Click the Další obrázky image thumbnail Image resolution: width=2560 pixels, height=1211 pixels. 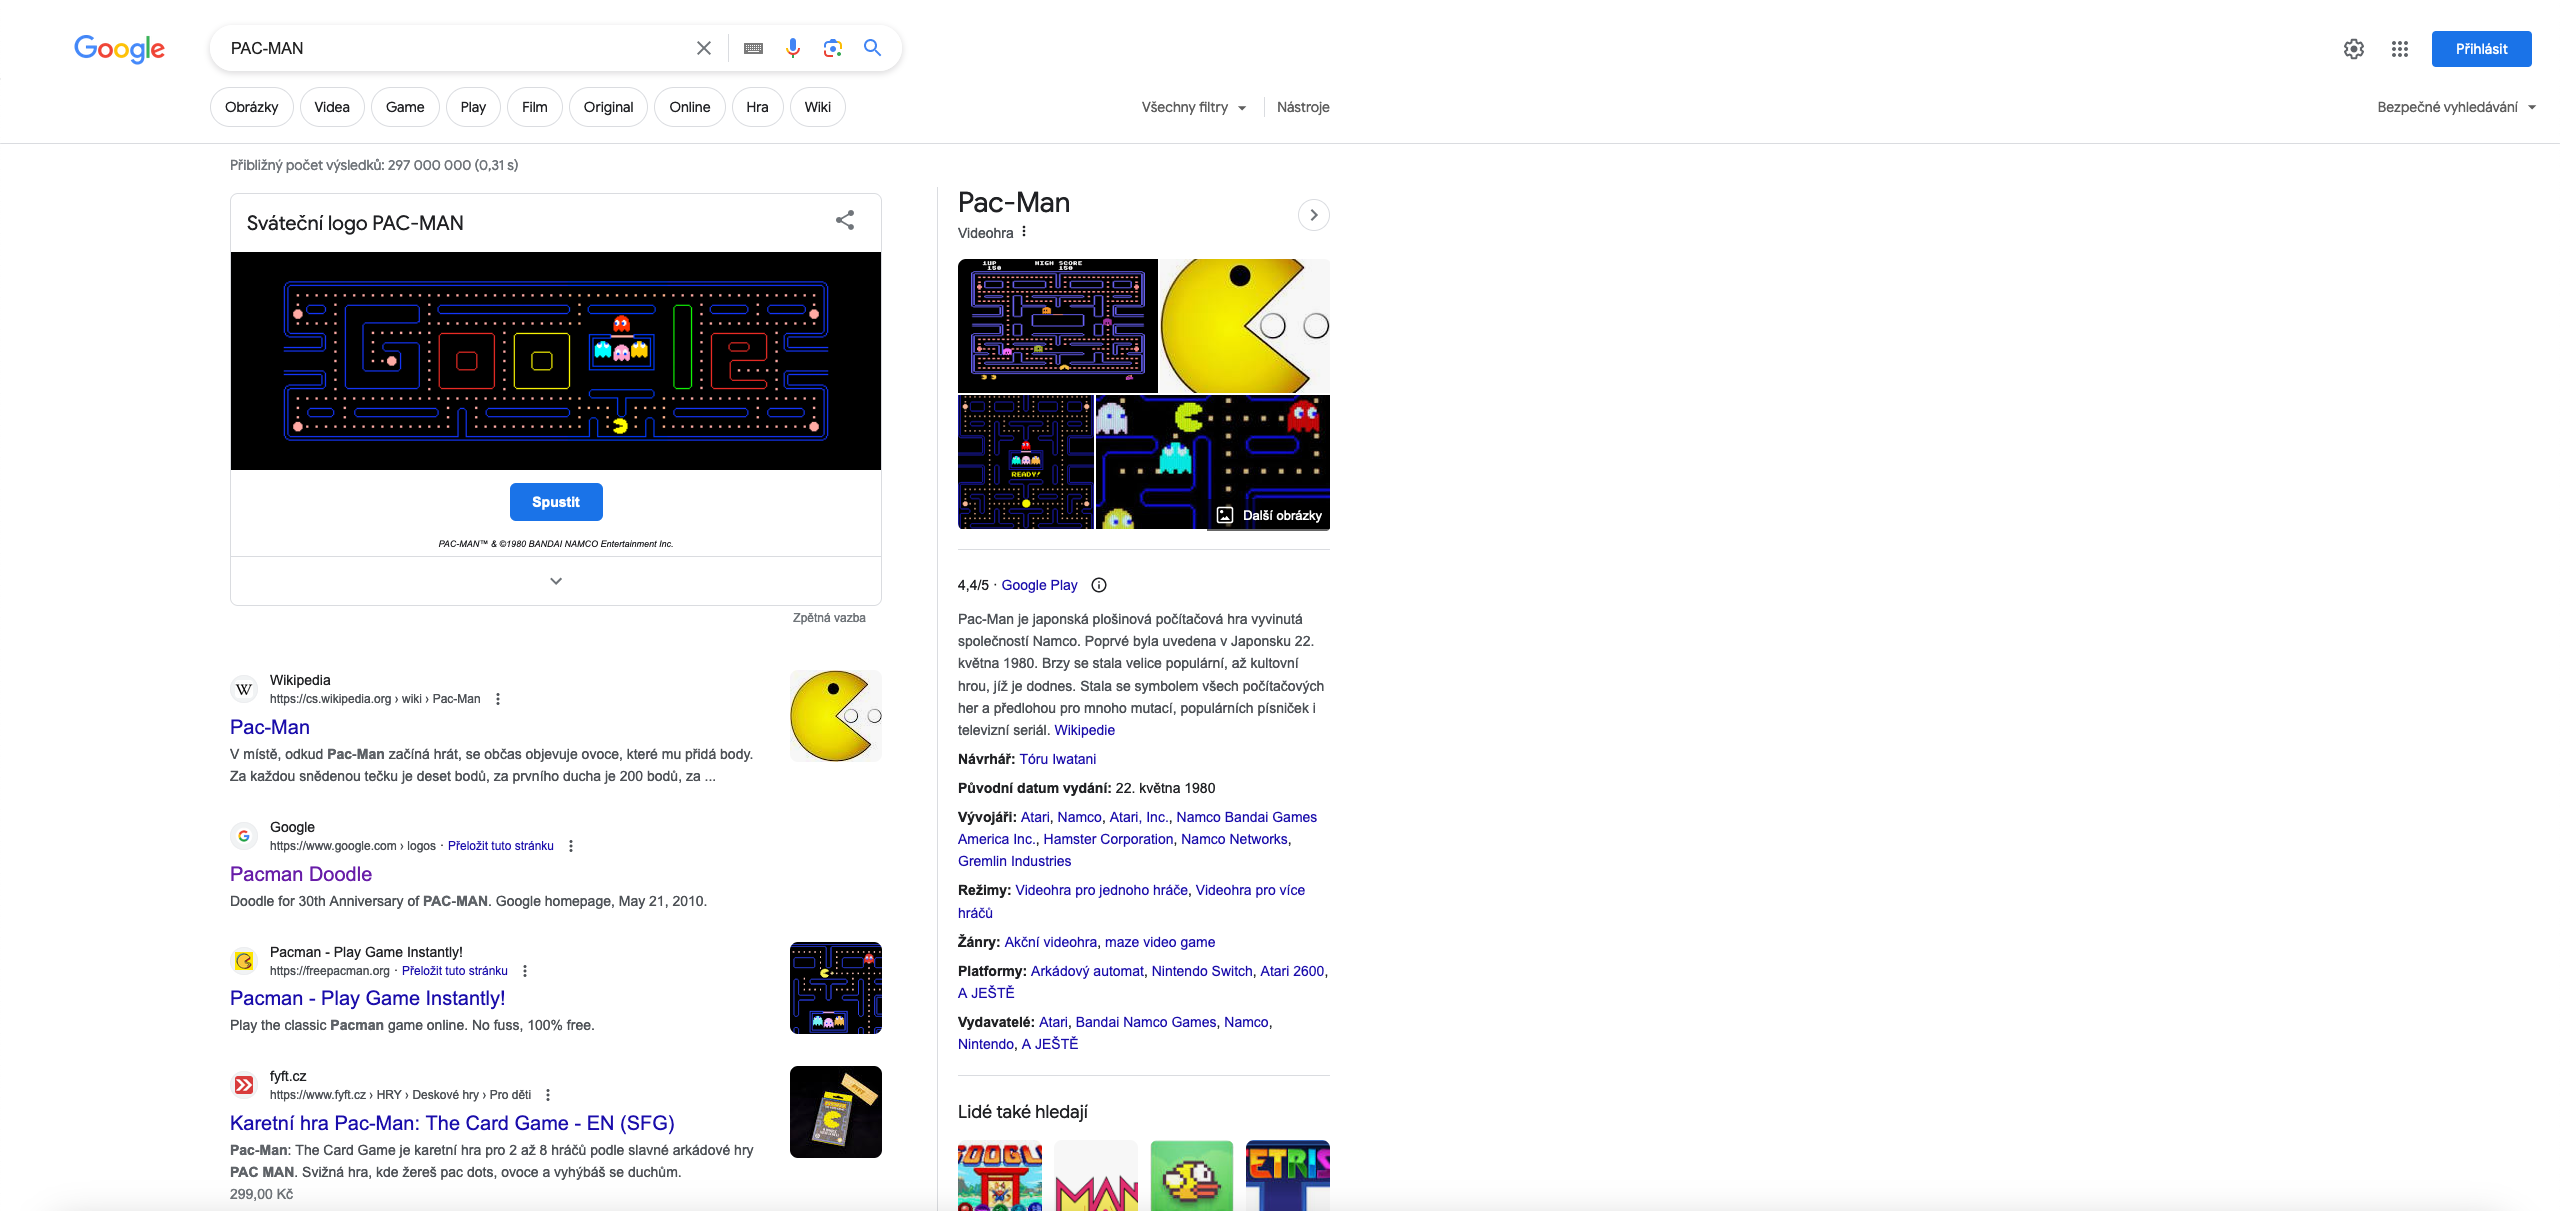tap(1269, 515)
